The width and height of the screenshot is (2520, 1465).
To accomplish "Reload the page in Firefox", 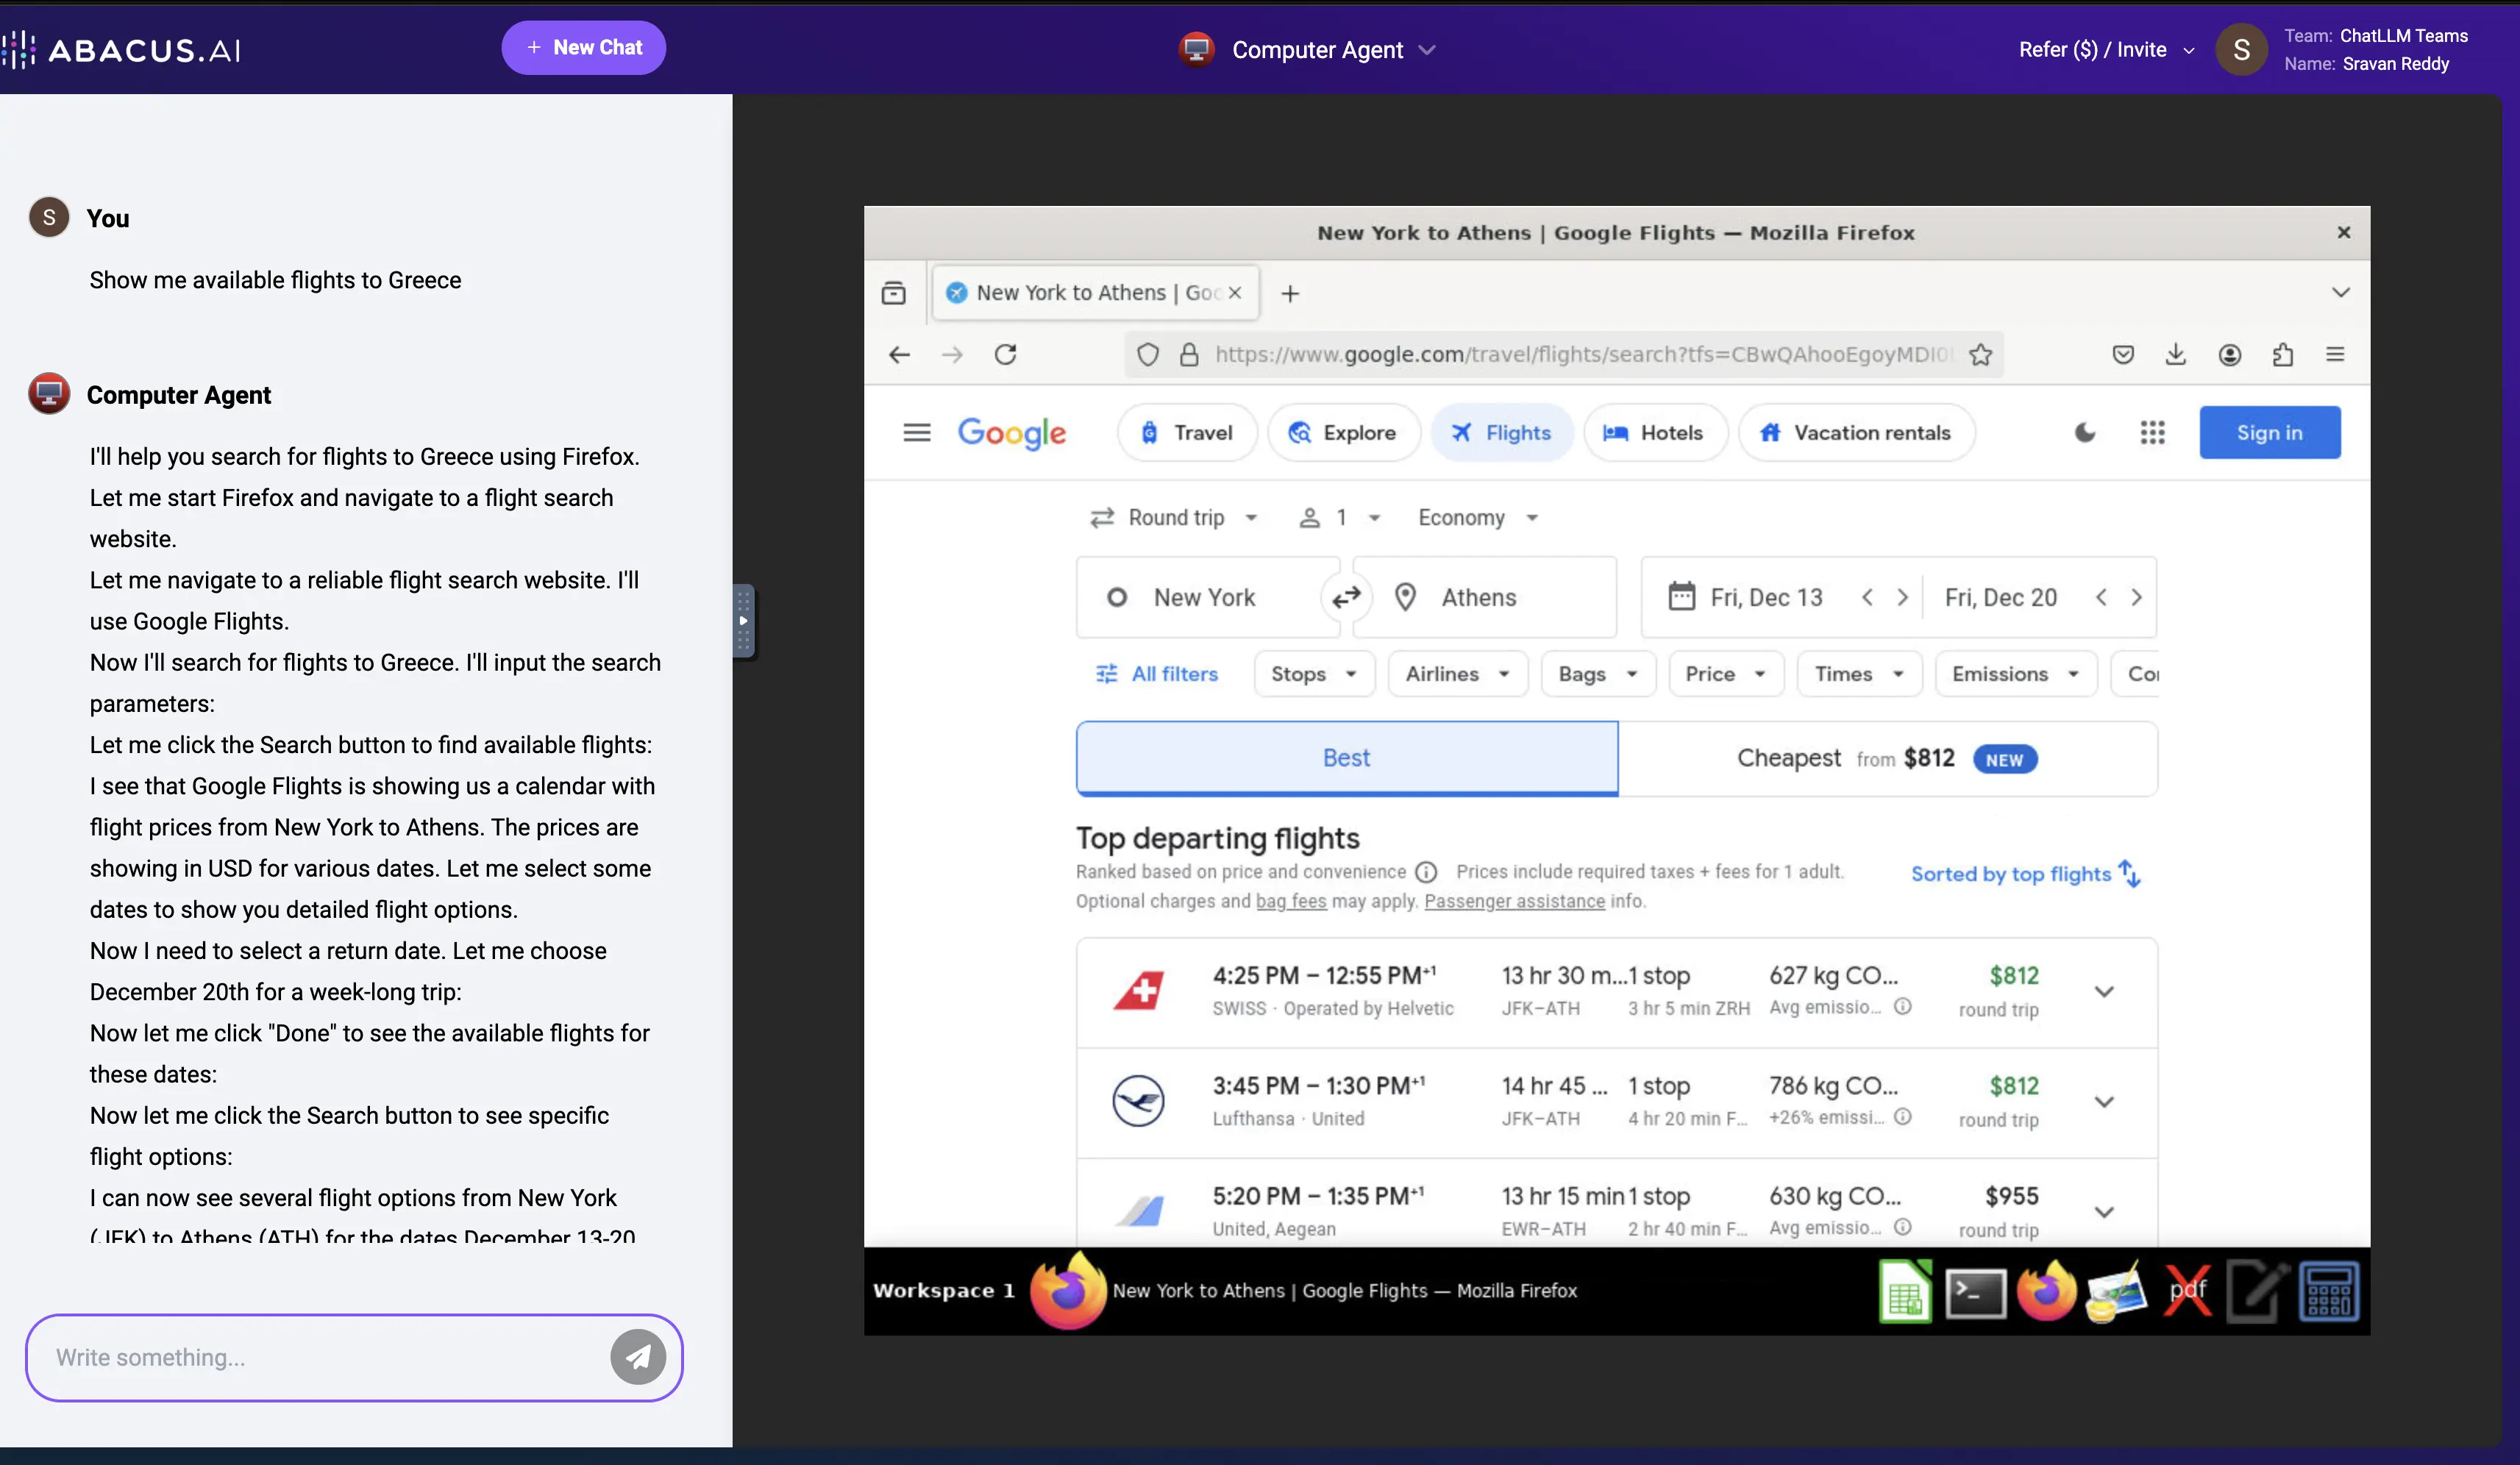I will tap(1005, 354).
